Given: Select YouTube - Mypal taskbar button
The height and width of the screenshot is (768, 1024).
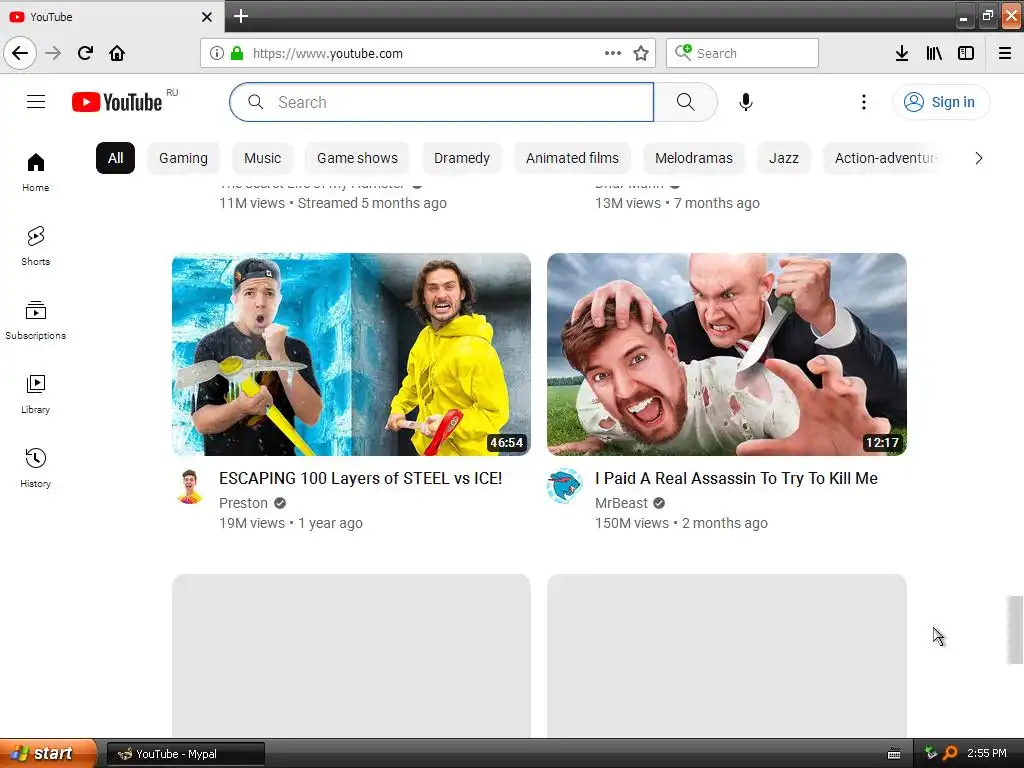Looking at the screenshot, I should tap(186, 754).
